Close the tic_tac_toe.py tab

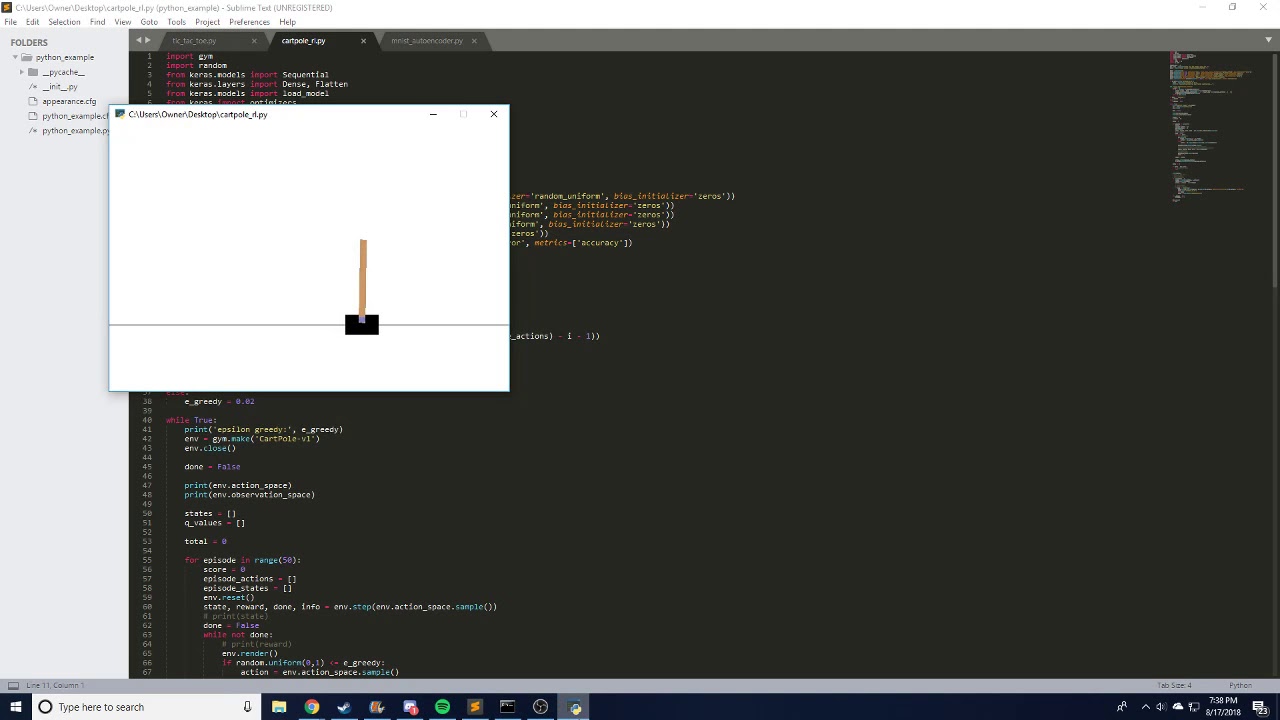(254, 41)
